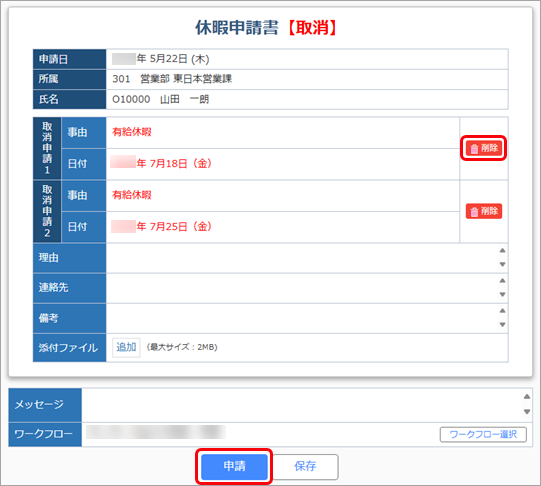Image resolution: width=541 pixels, height=486 pixels.
Task: Click 追加 to attach a file
Action: point(126,347)
